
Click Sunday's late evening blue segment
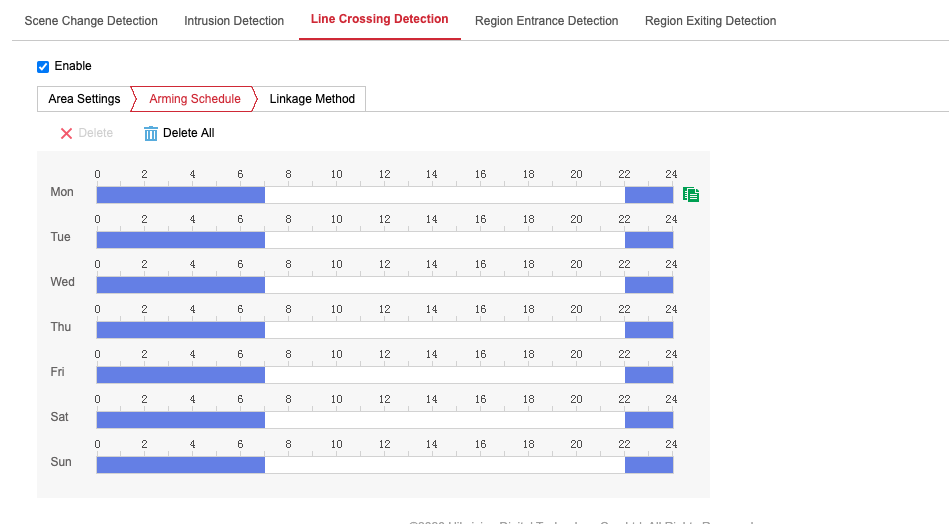tap(648, 465)
